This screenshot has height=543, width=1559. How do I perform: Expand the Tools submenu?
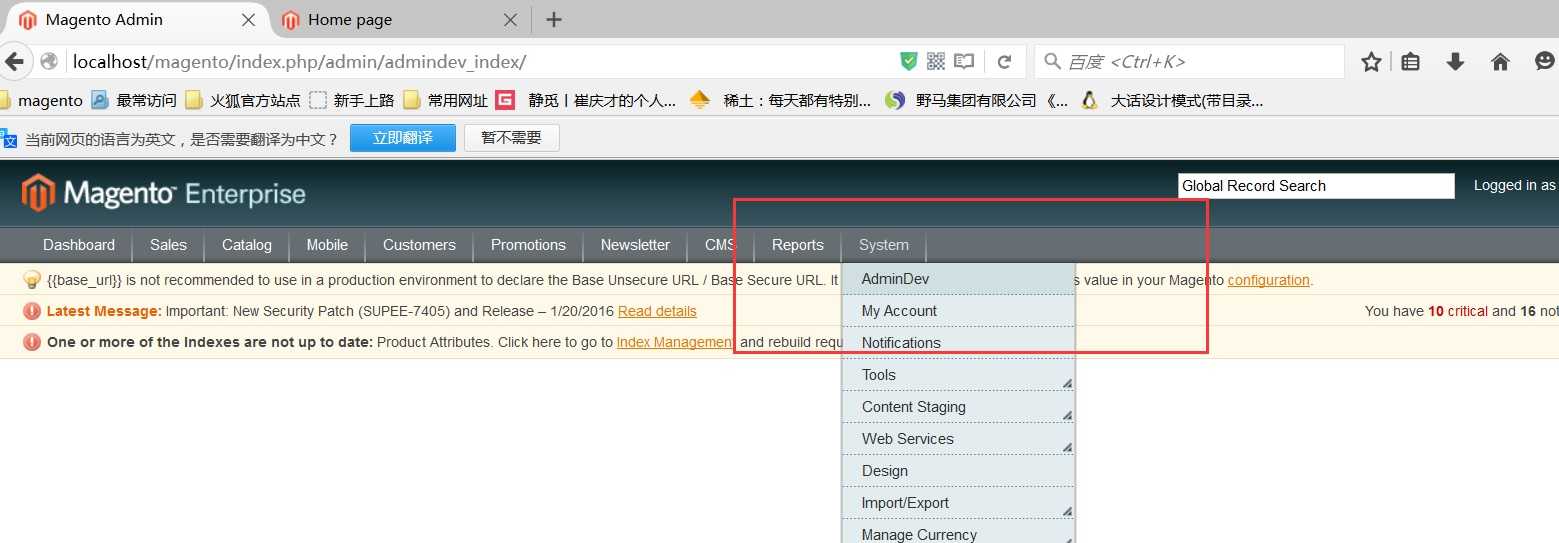(958, 375)
